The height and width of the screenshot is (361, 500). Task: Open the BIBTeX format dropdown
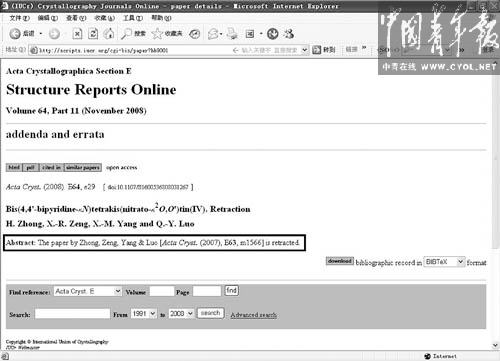444,262
